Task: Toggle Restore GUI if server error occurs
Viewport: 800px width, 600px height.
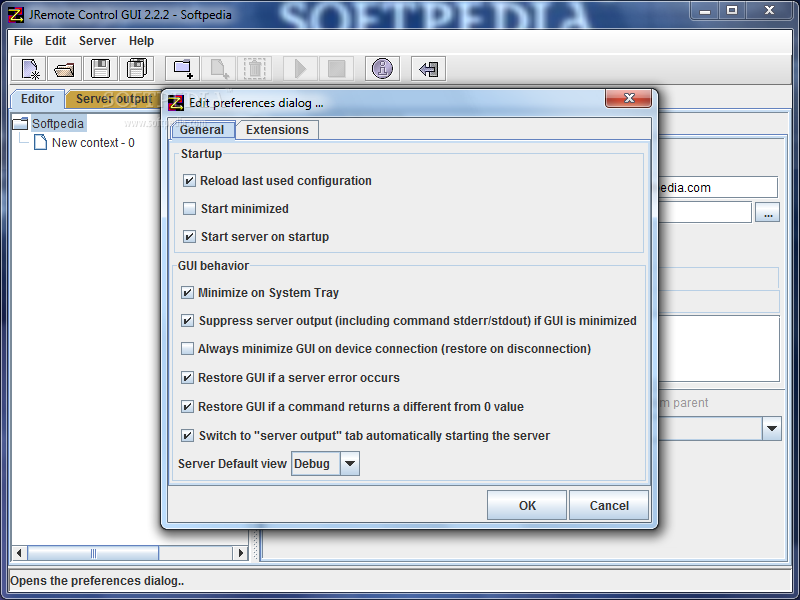Action: click(187, 378)
